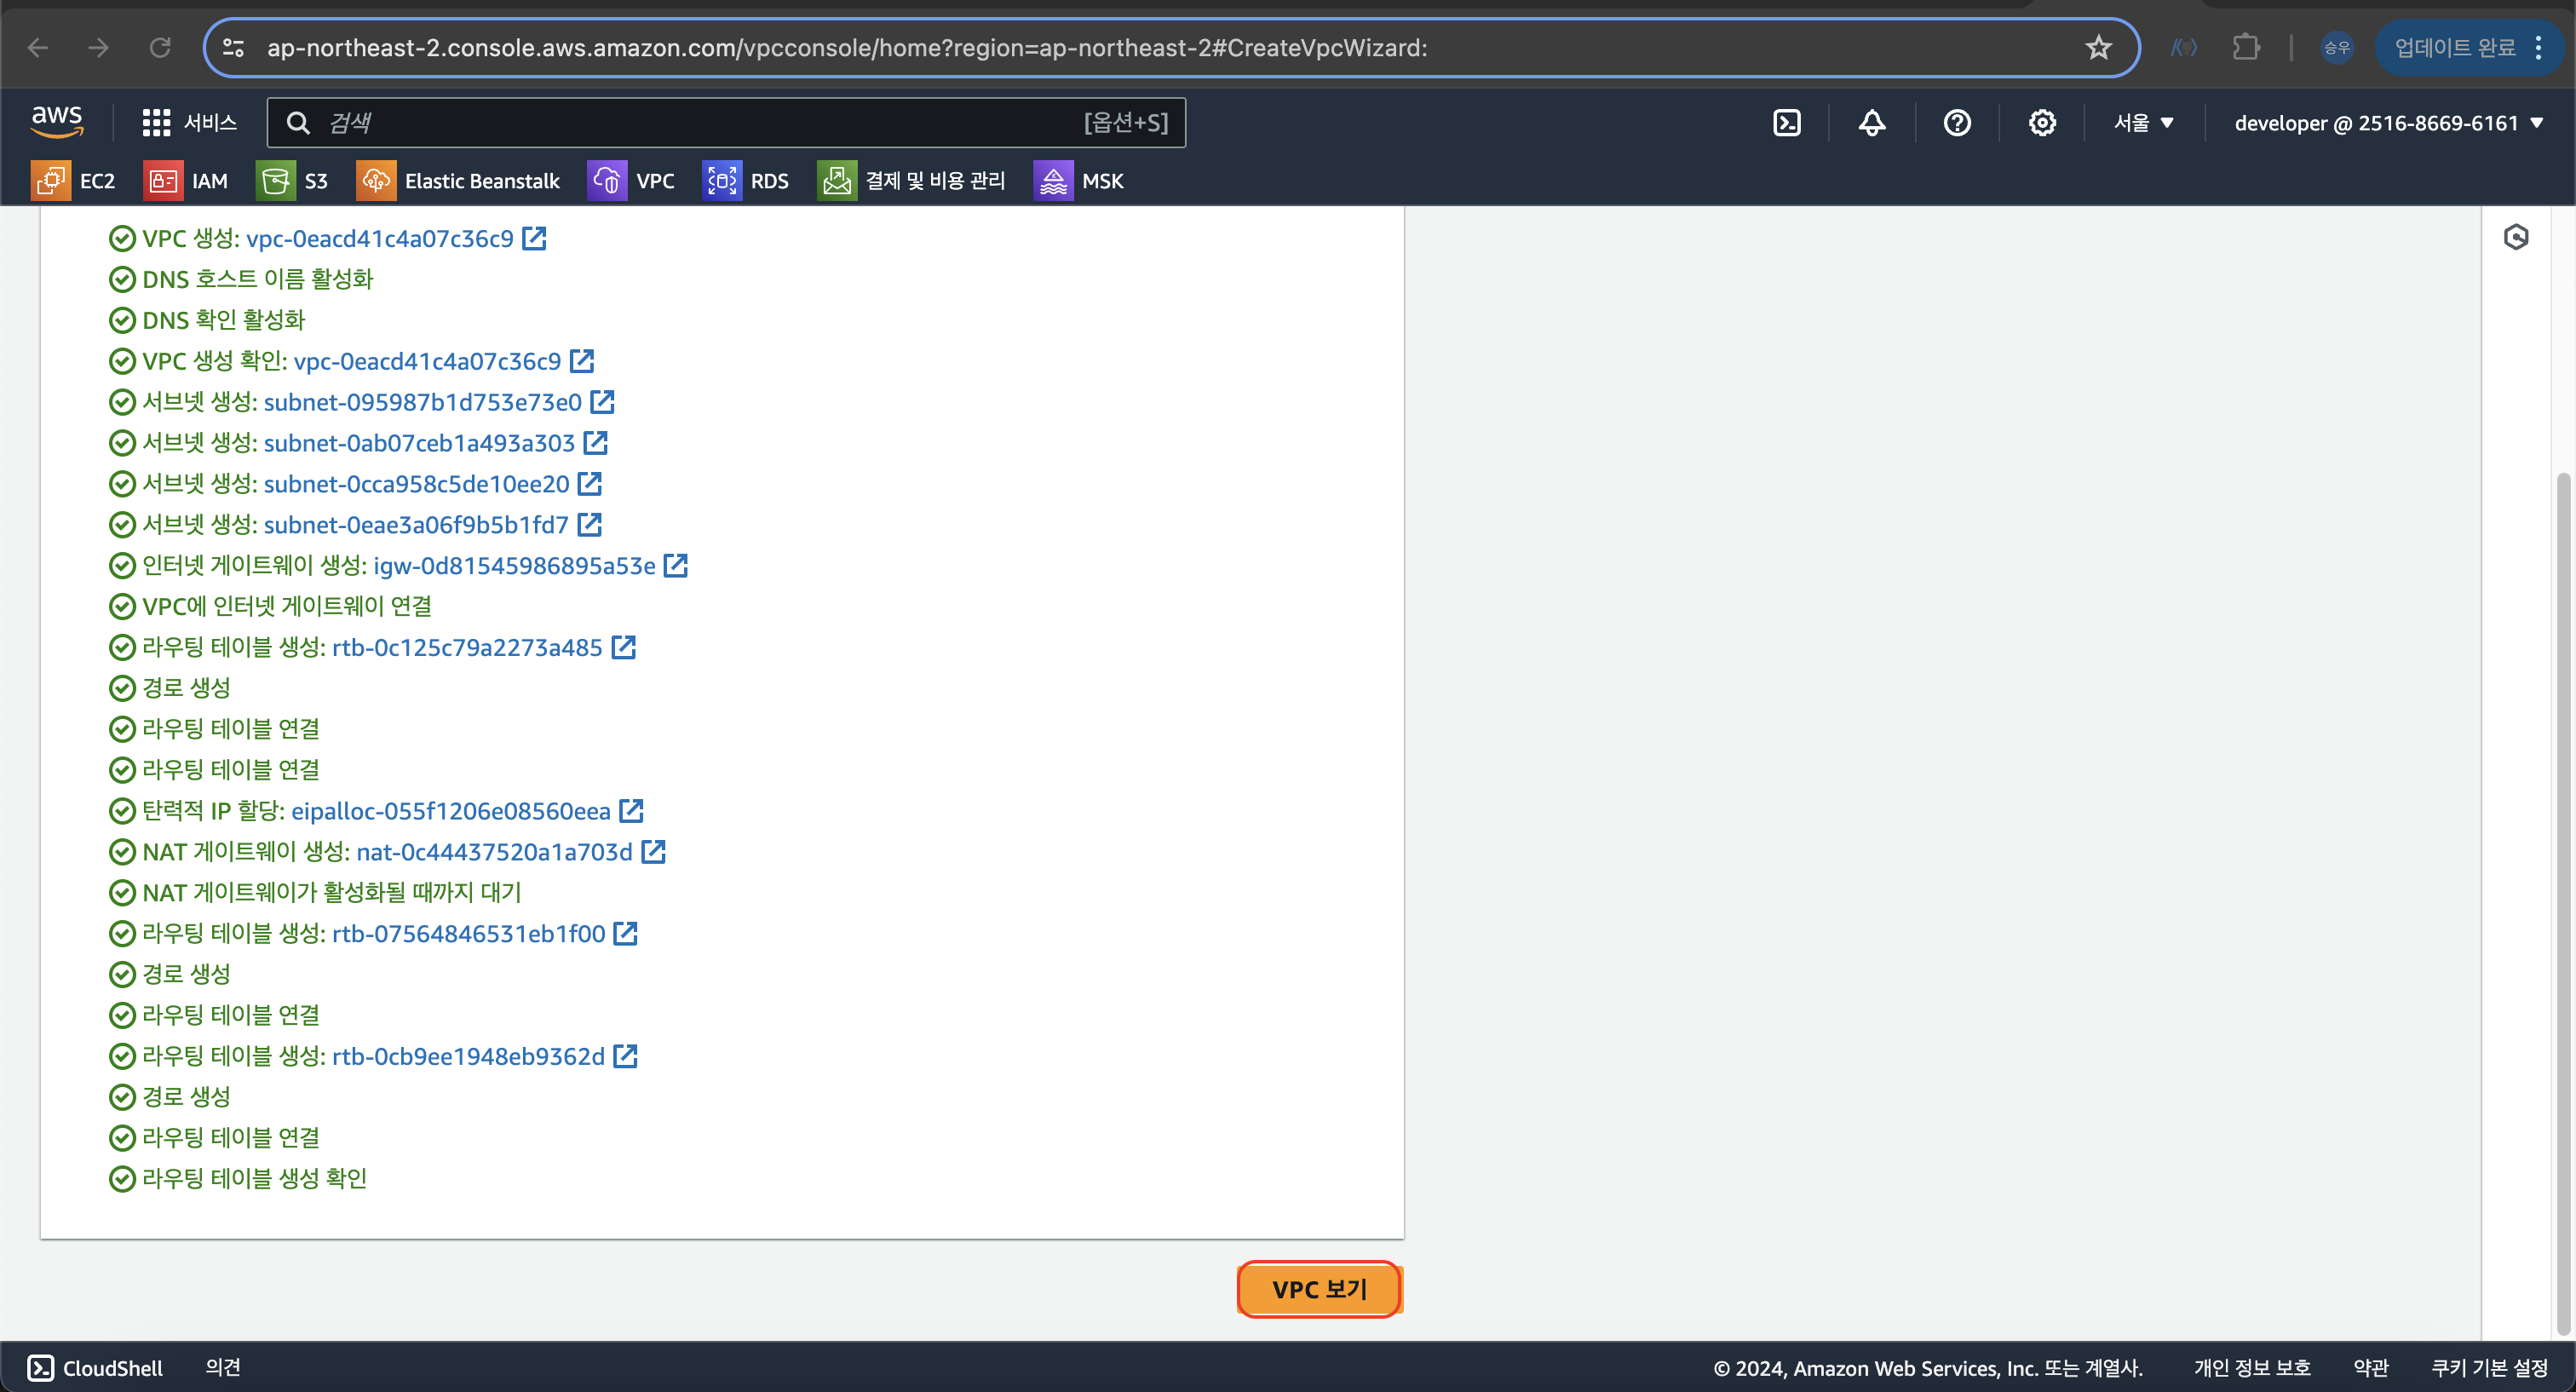Viewport: 2576px width, 1392px height.
Task: Open the services grid menu
Action: 156,123
